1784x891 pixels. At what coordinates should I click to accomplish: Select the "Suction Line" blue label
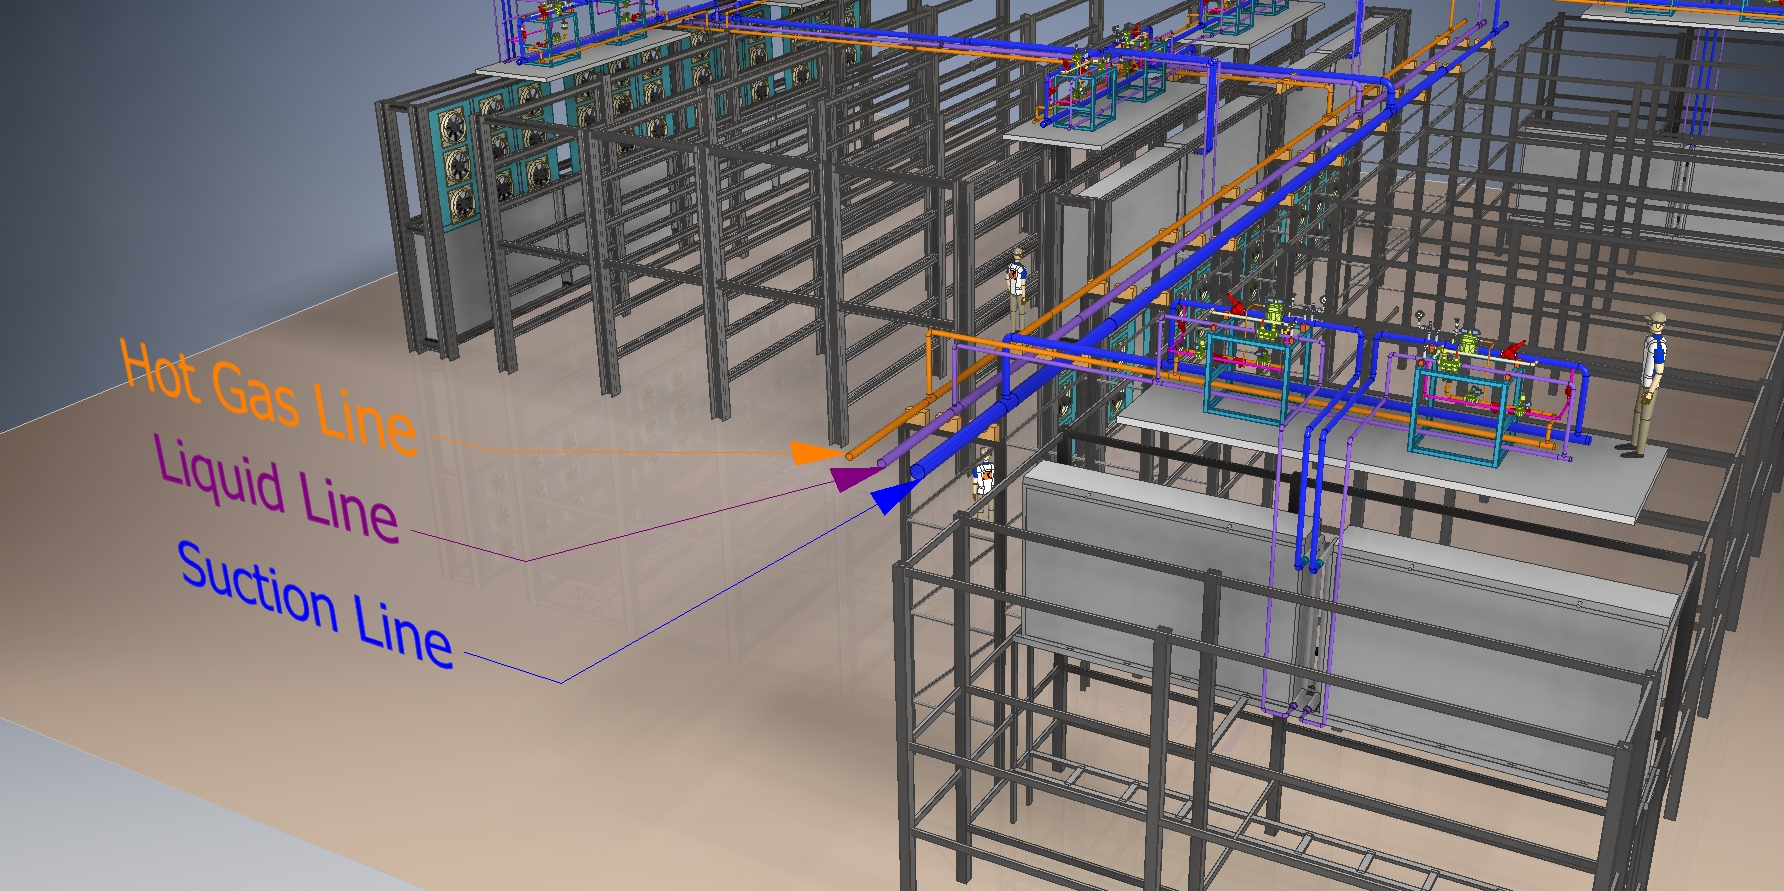pos(315,605)
